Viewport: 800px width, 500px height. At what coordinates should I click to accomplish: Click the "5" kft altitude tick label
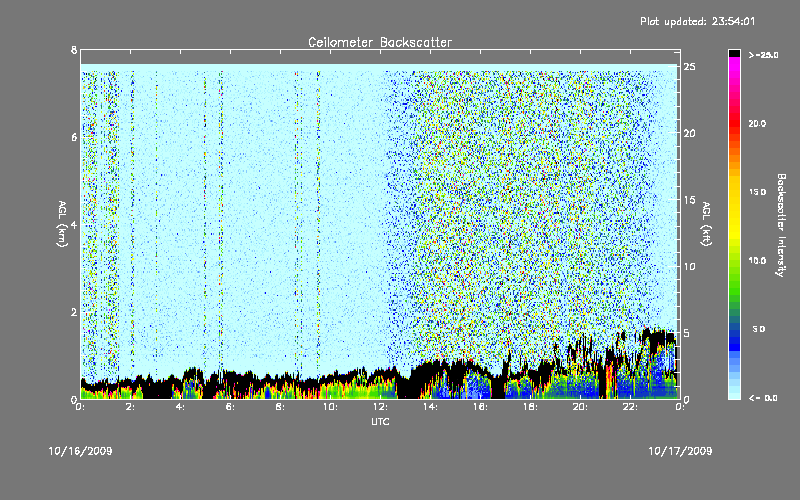pyautogui.click(x=687, y=333)
